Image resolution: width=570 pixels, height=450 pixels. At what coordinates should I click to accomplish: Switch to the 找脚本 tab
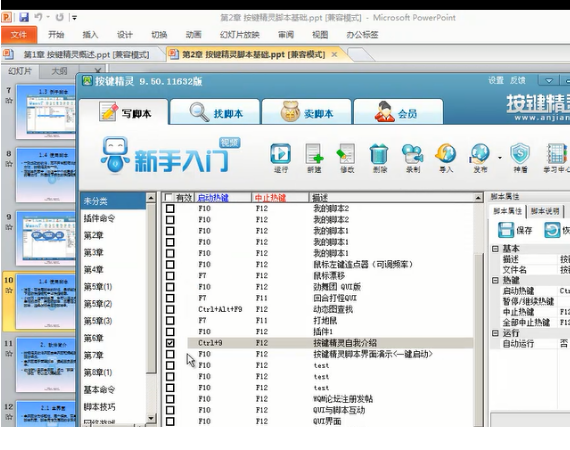pyautogui.click(x=215, y=113)
